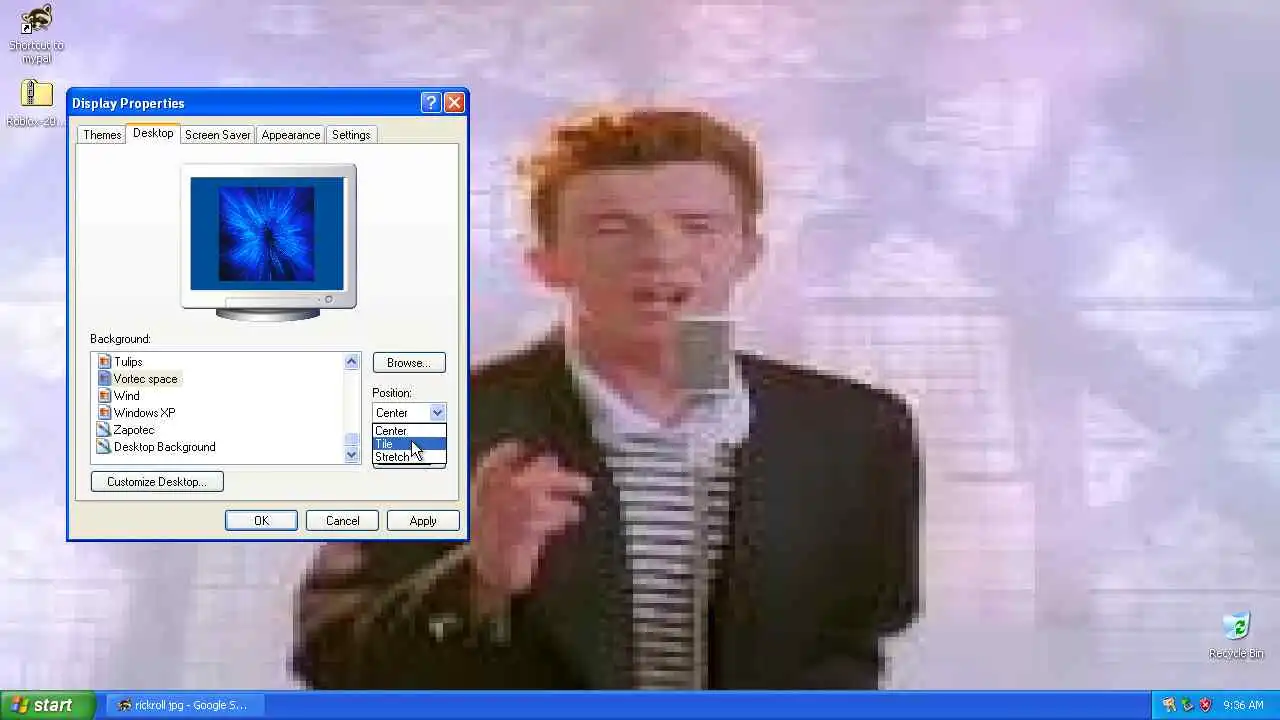Image resolution: width=1280 pixels, height=720 pixels.
Task: Select Tulips background name
Action: coord(128,362)
